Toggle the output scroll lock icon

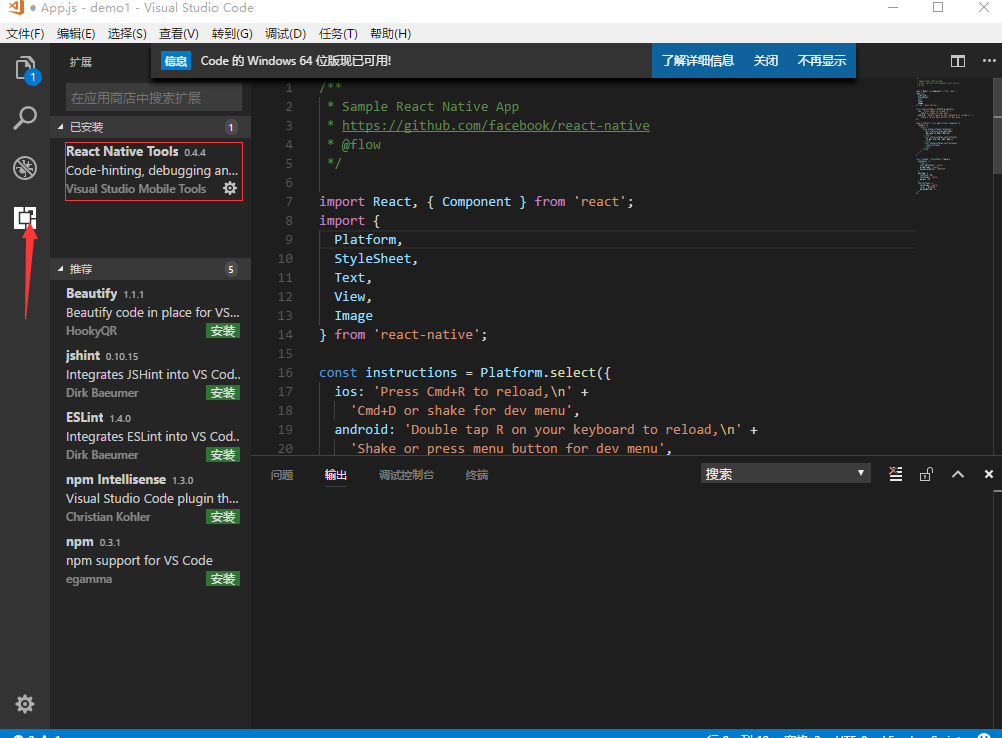[926, 474]
